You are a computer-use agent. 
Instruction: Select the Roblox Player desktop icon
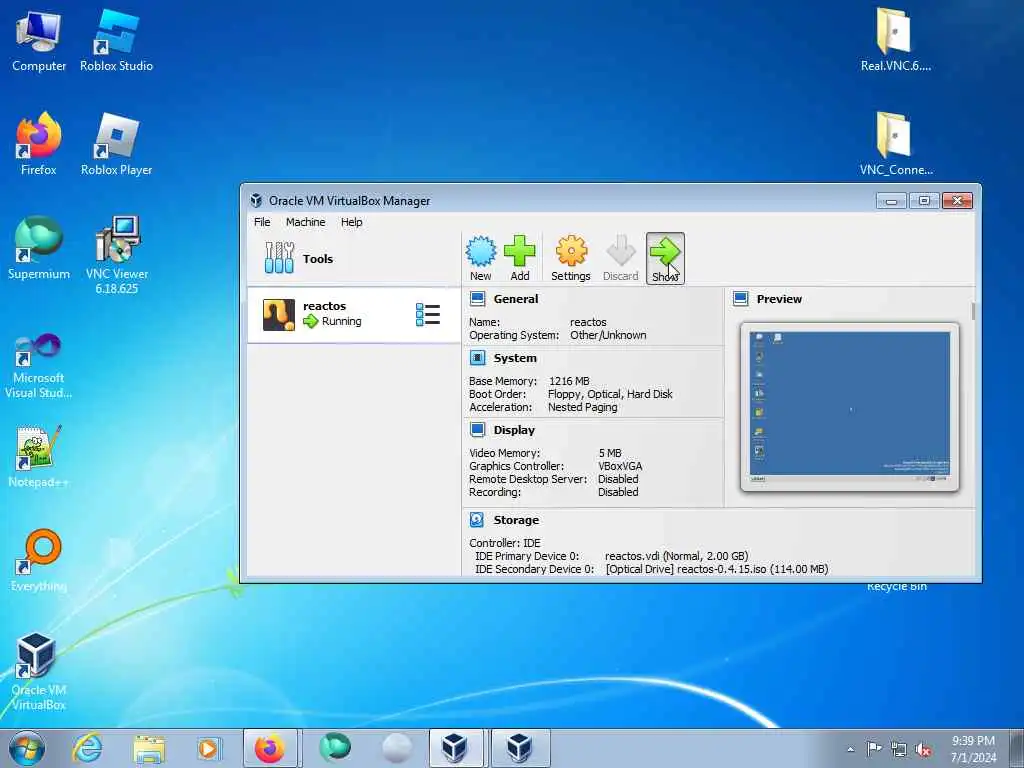(x=116, y=145)
